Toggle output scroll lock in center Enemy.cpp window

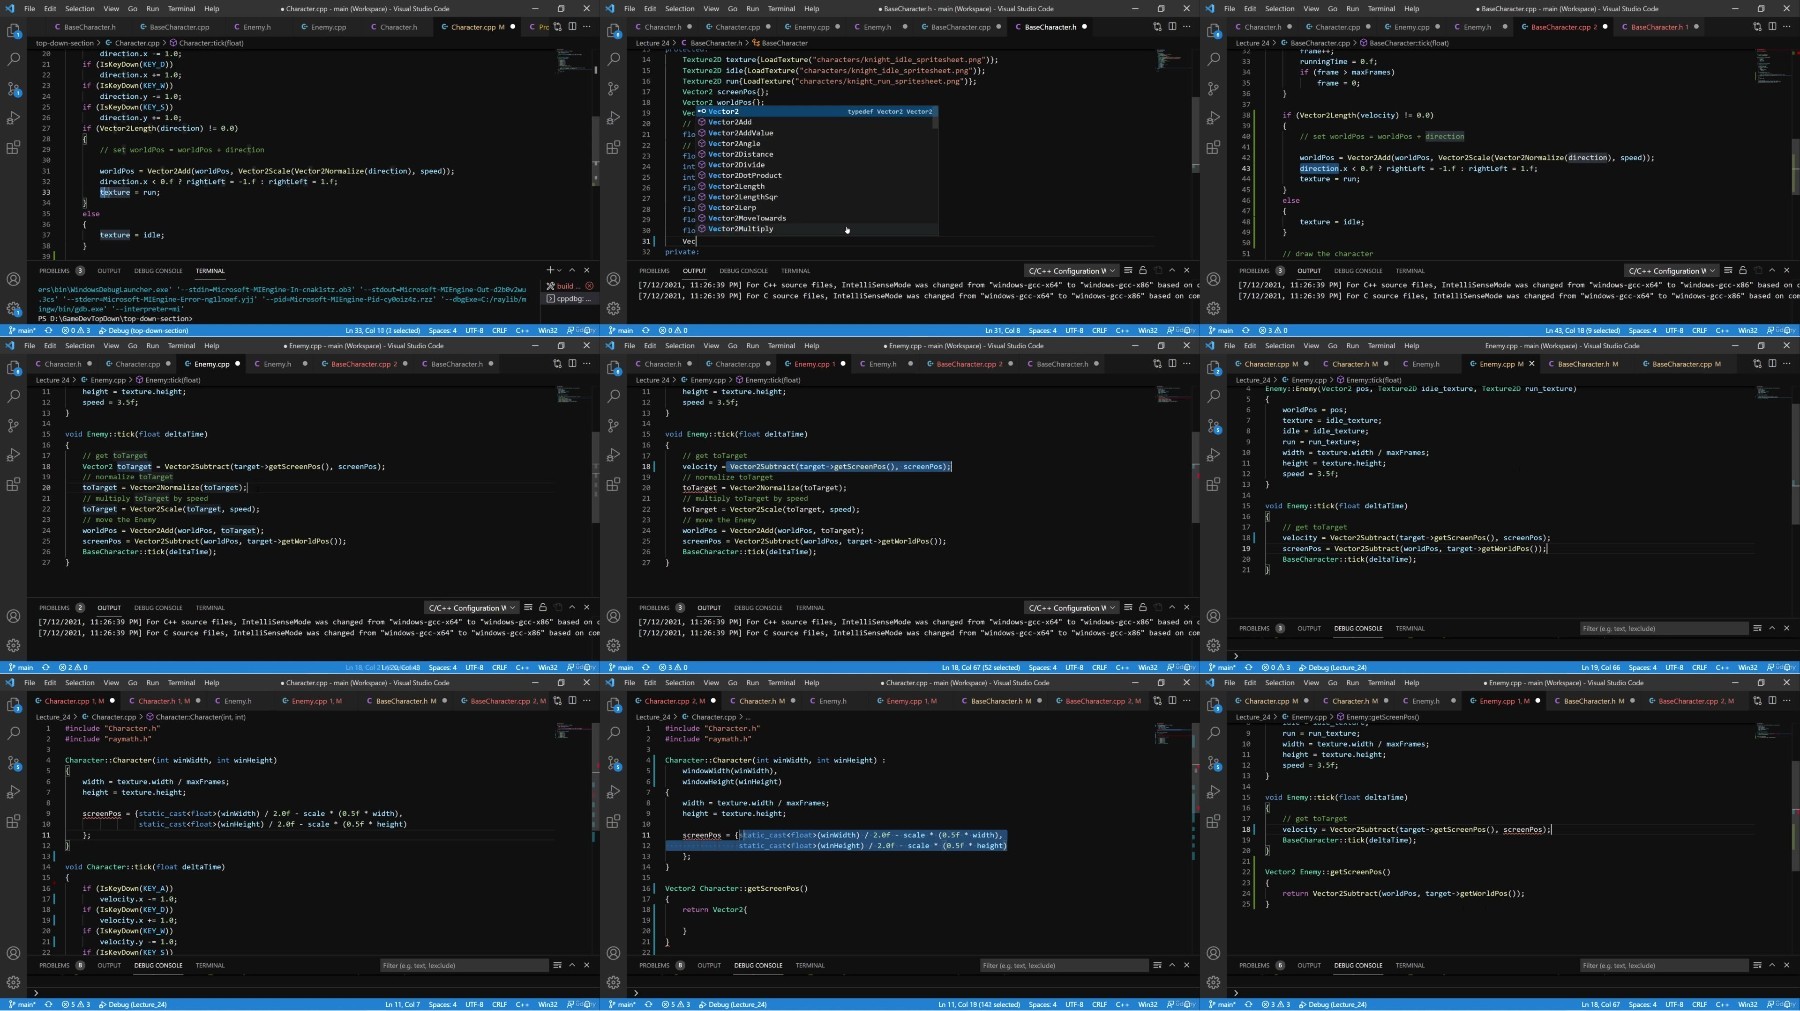click(x=1143, y=607)
